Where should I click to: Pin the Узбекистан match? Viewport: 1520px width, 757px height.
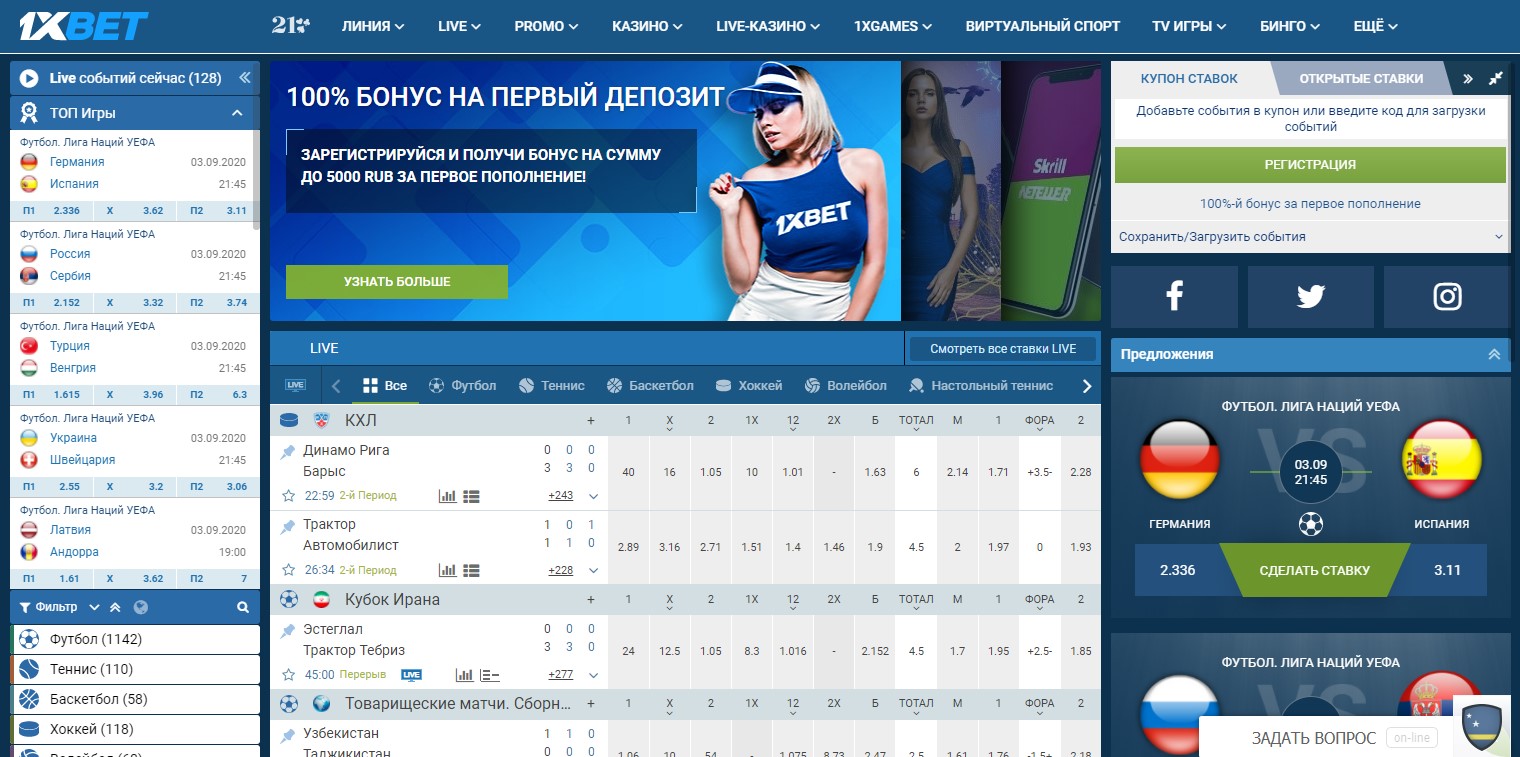(x=288, y=734)
